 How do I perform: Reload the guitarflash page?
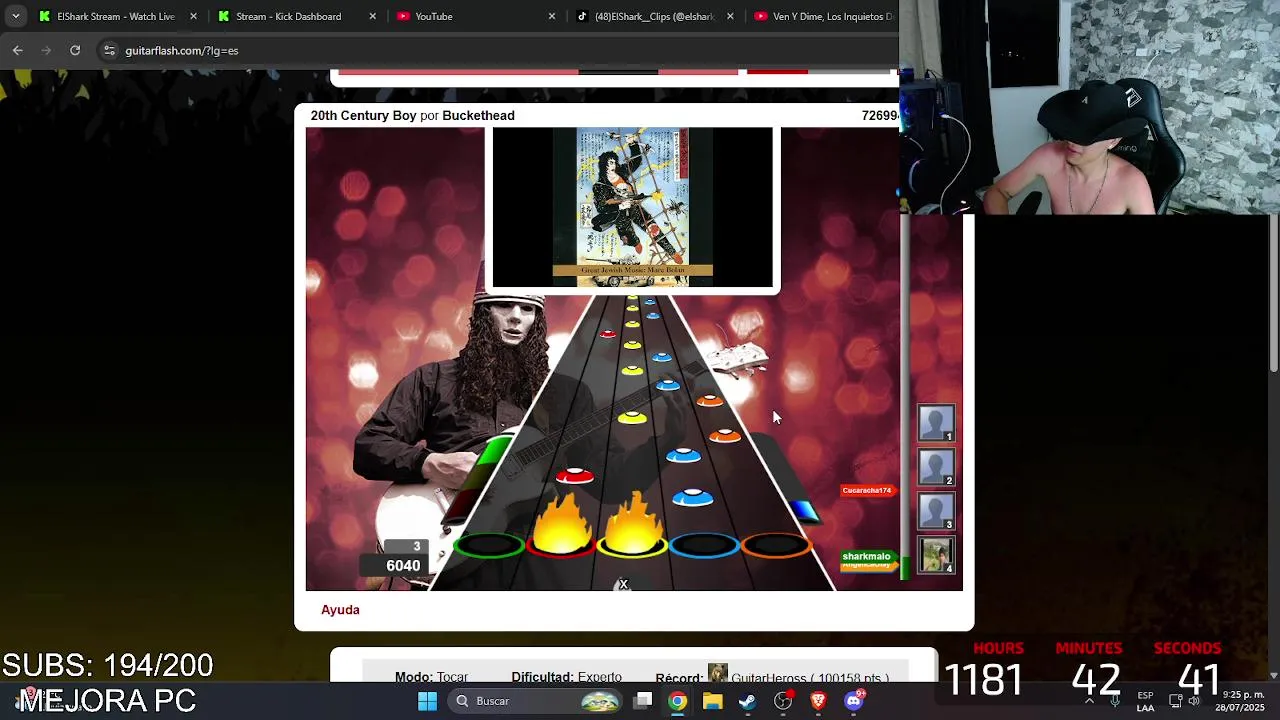[x=75, y=50]
